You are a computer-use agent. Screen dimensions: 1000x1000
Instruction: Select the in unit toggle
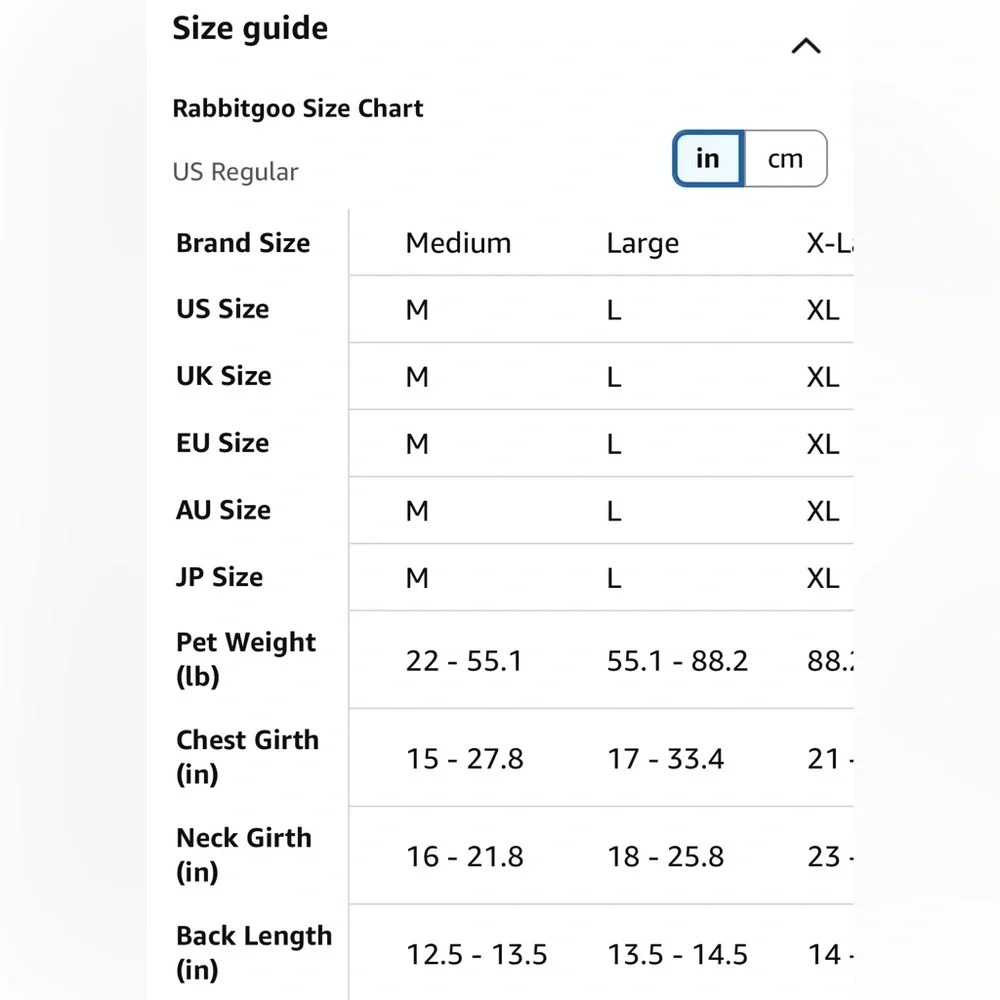708,159
